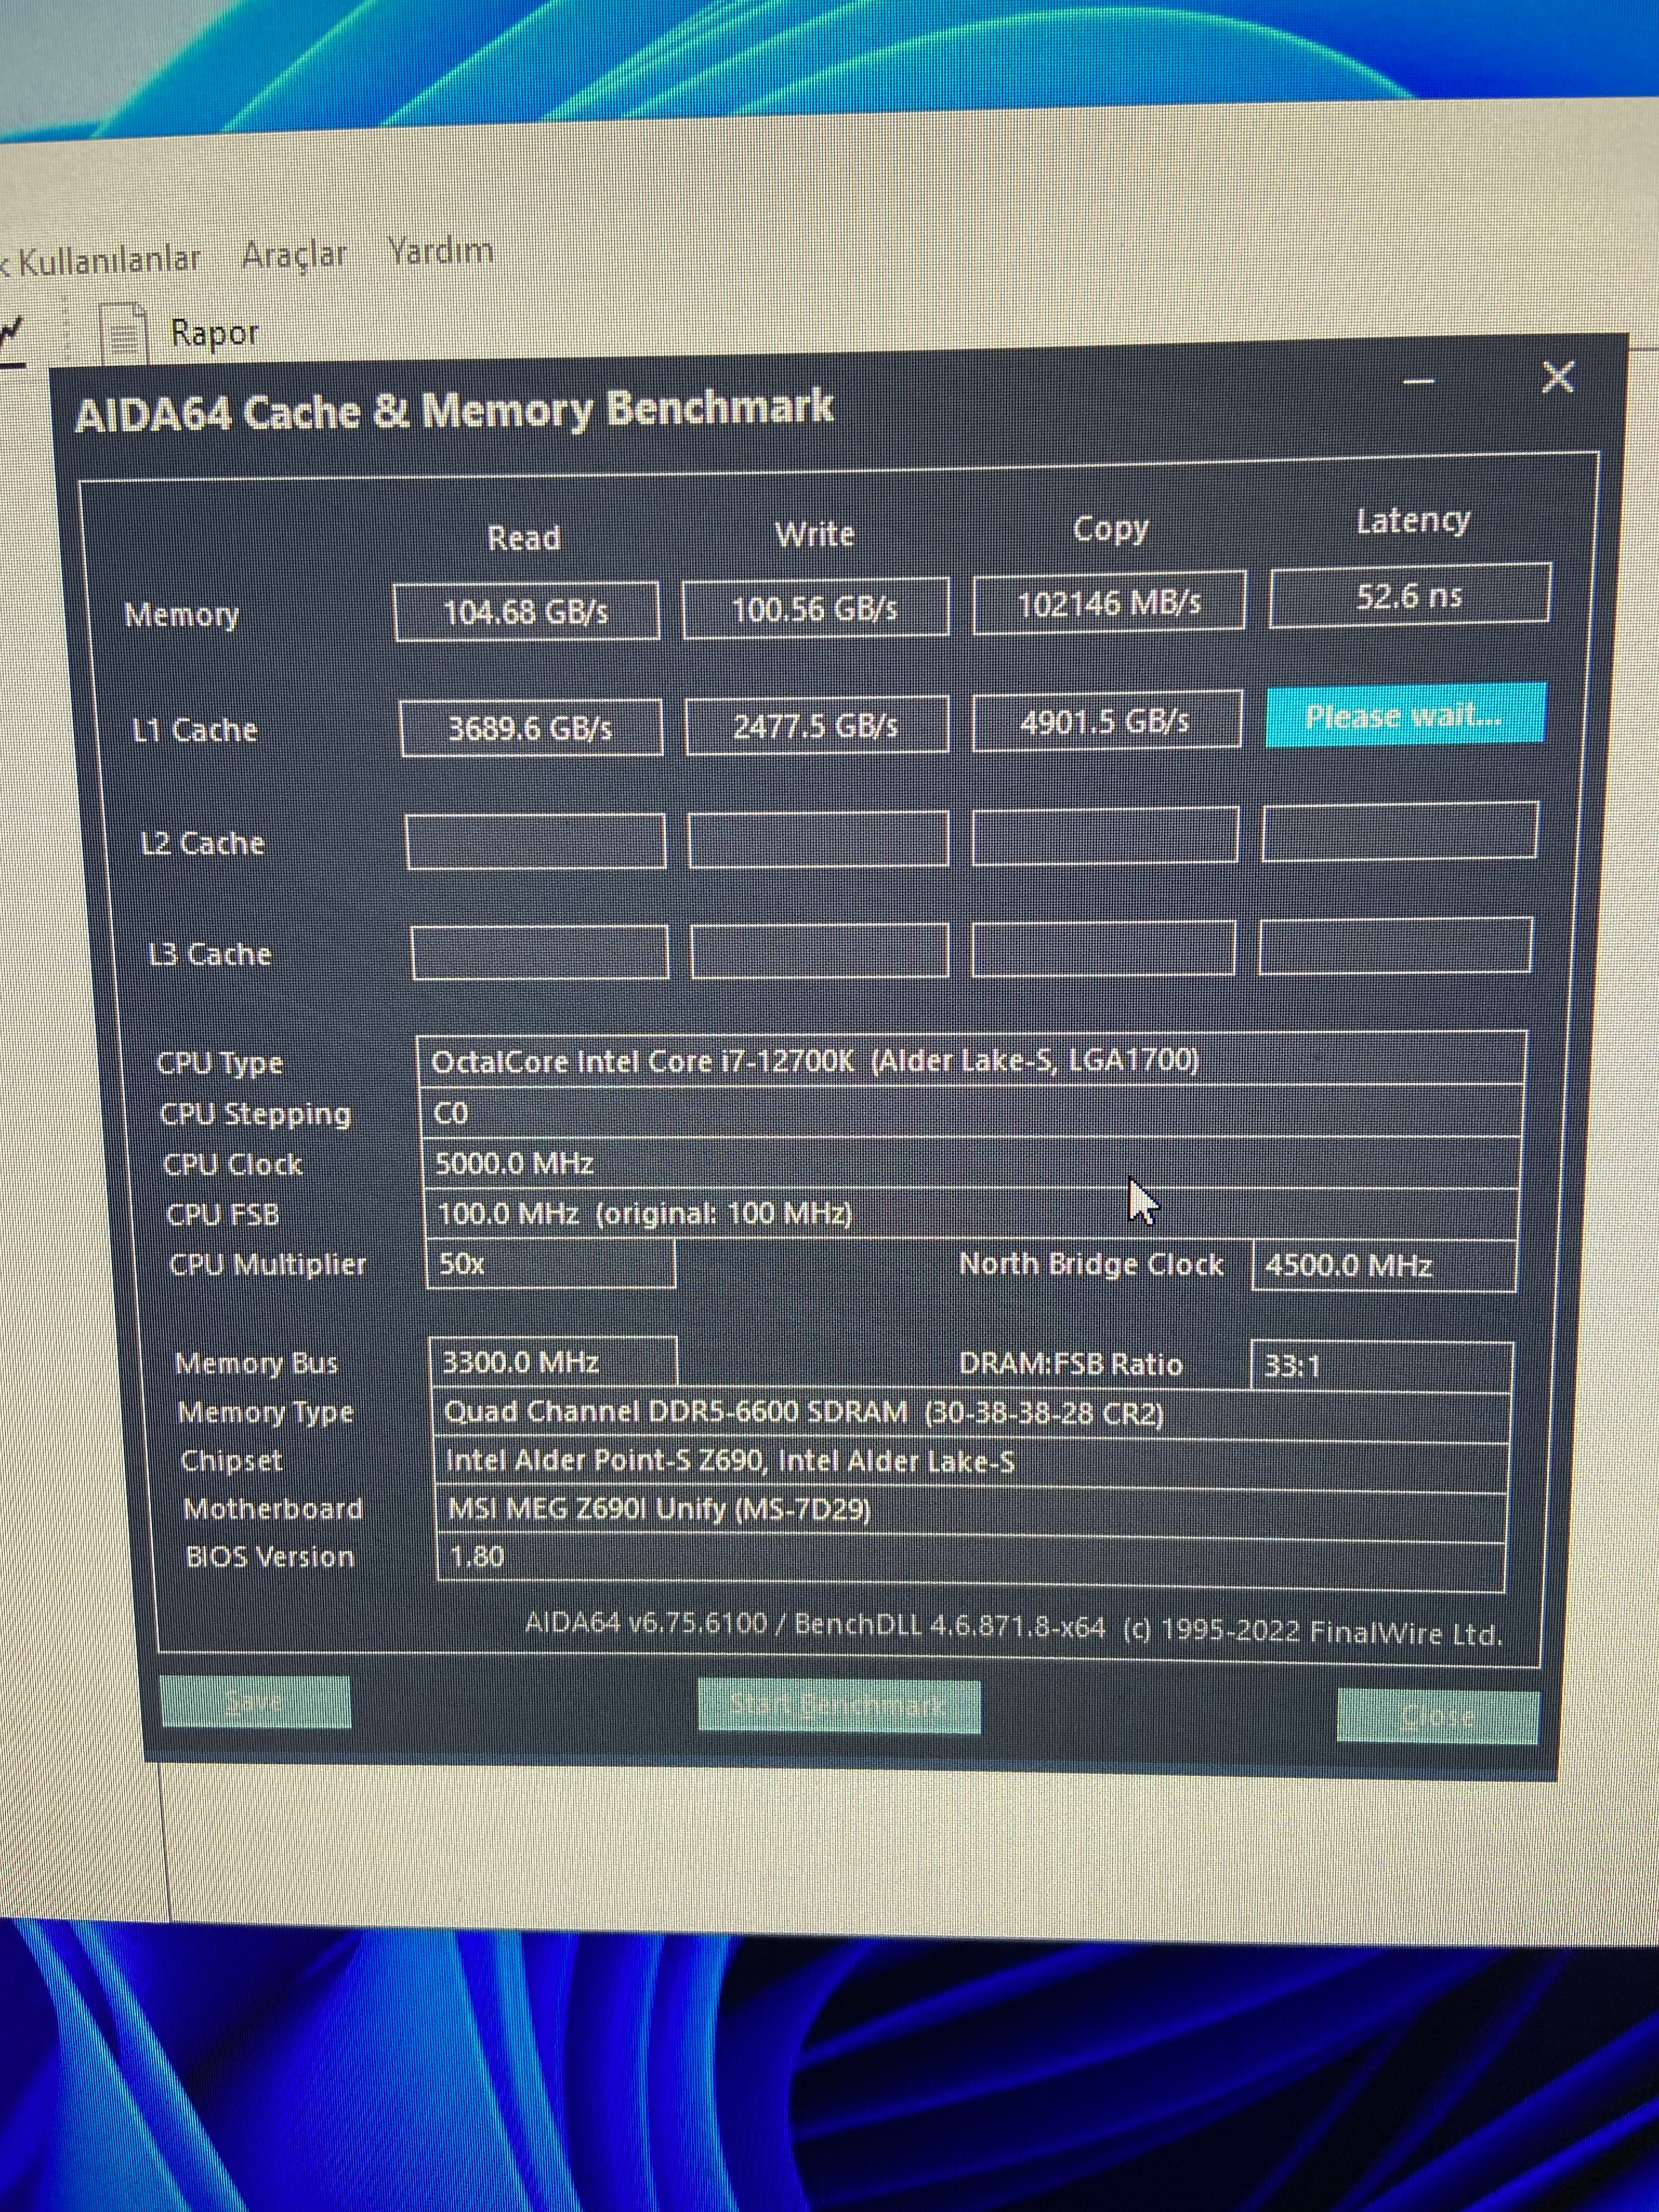
Task: Click the Memory Type value DDR5-6600 SDRAM
Action: [971, 1413]
